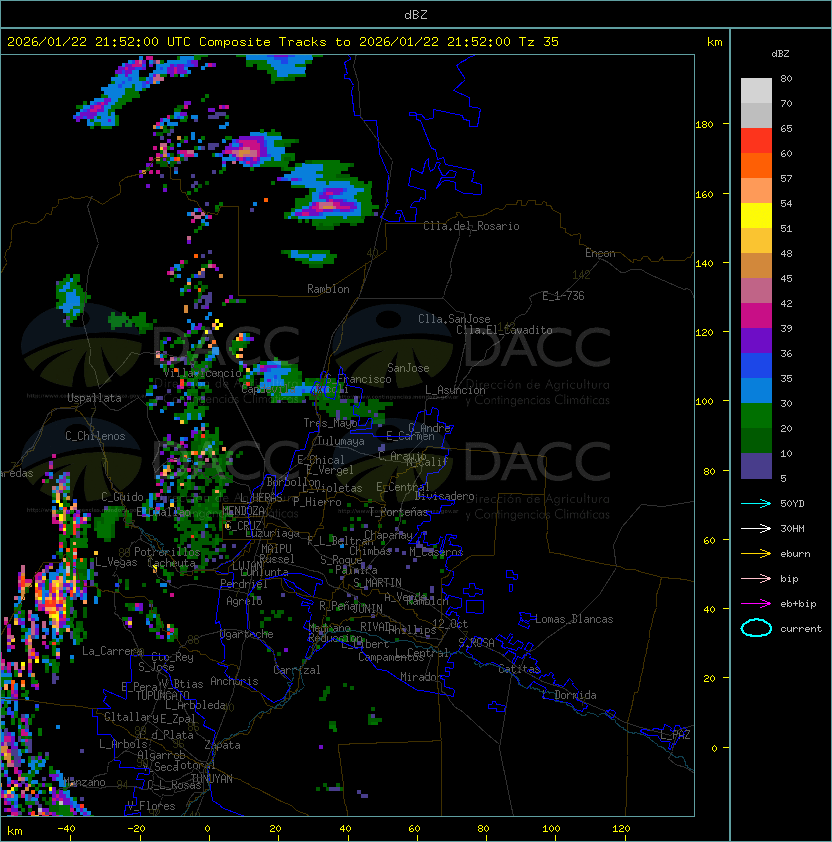Click the dark green 10 dBZ swatch
This screenshot has width=832, height=842.
(756, 440)
